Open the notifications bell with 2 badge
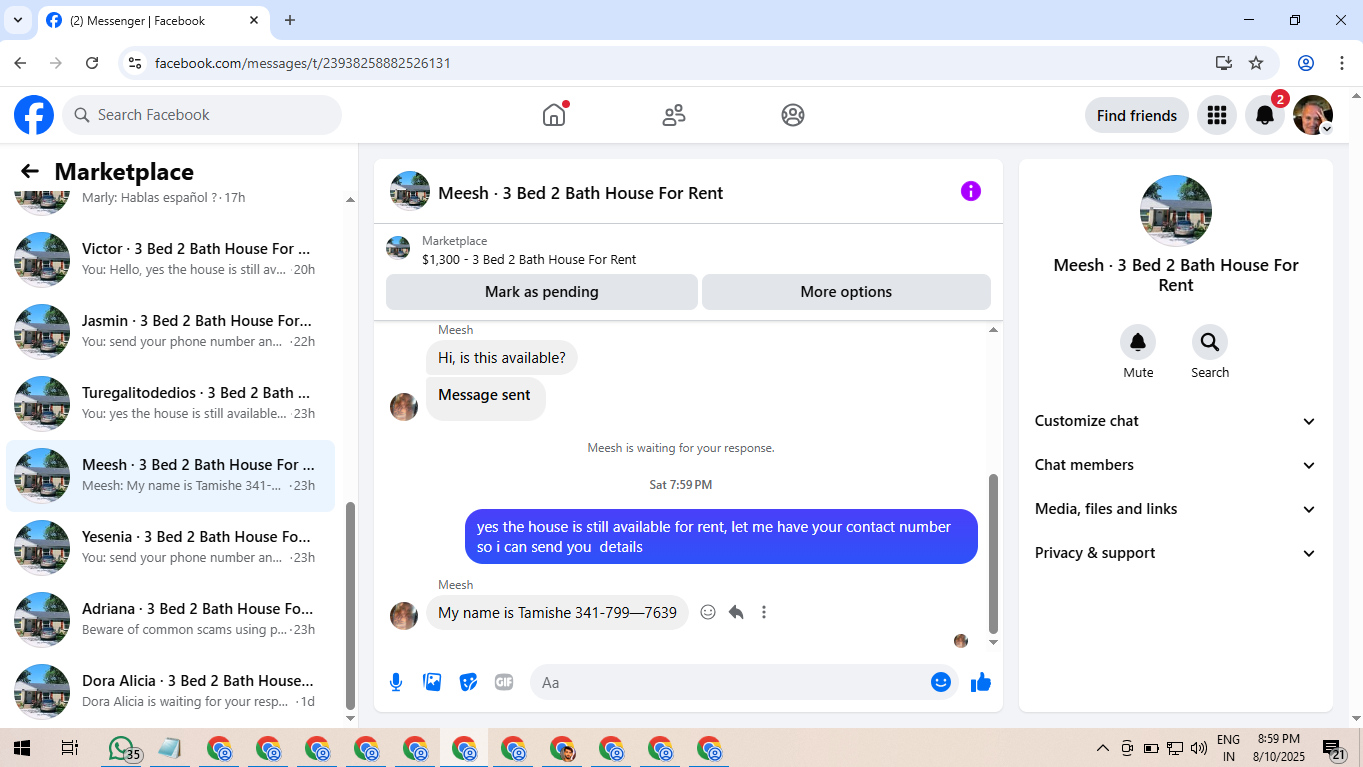The height and width of the screenshot is (767, 1363). click(x=1265, y=115)
